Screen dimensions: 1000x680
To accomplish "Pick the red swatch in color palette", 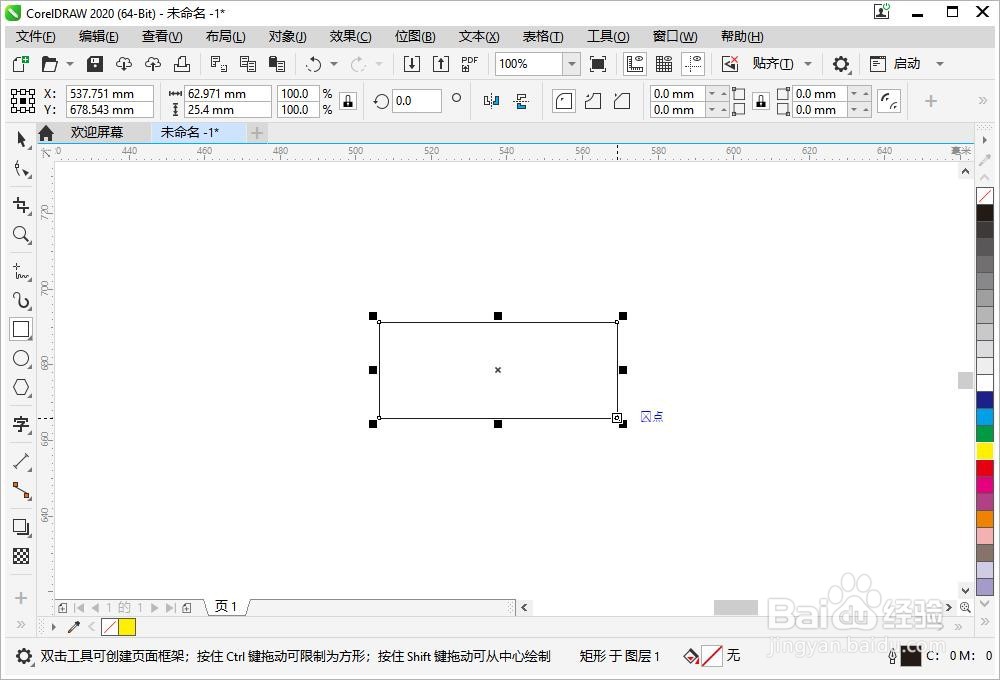I will [x=985, y=468].
